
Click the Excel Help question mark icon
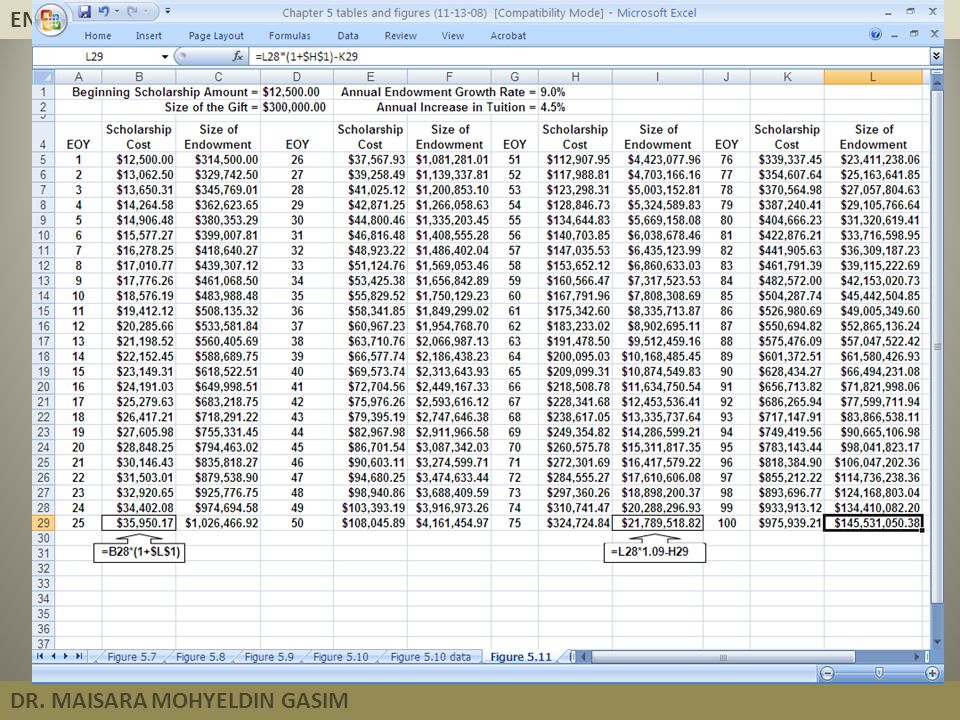point(876,34)
